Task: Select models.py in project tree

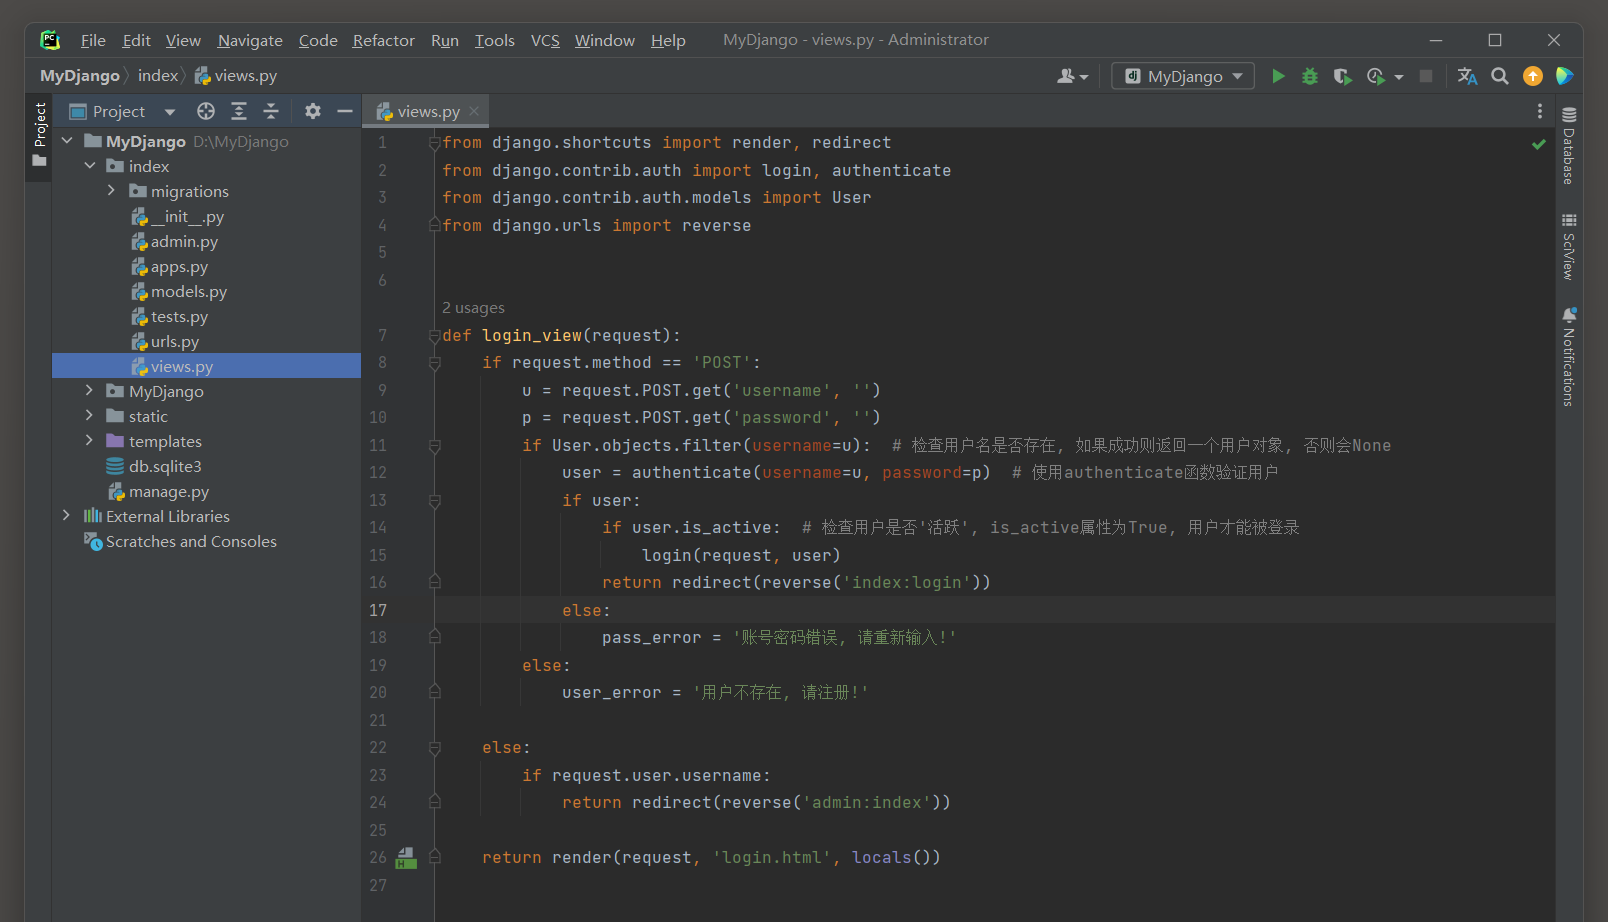Action: pos(189,291)
